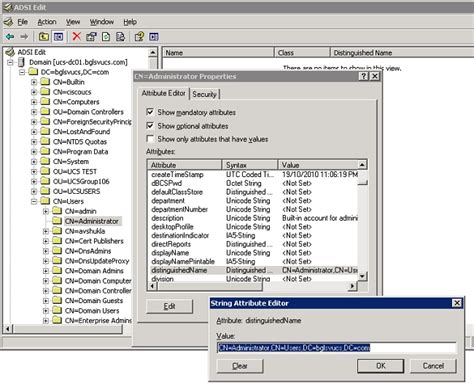This screenshot has width=474, height=392.
Task: Switch to the Security tab
Action: point(205,94)
